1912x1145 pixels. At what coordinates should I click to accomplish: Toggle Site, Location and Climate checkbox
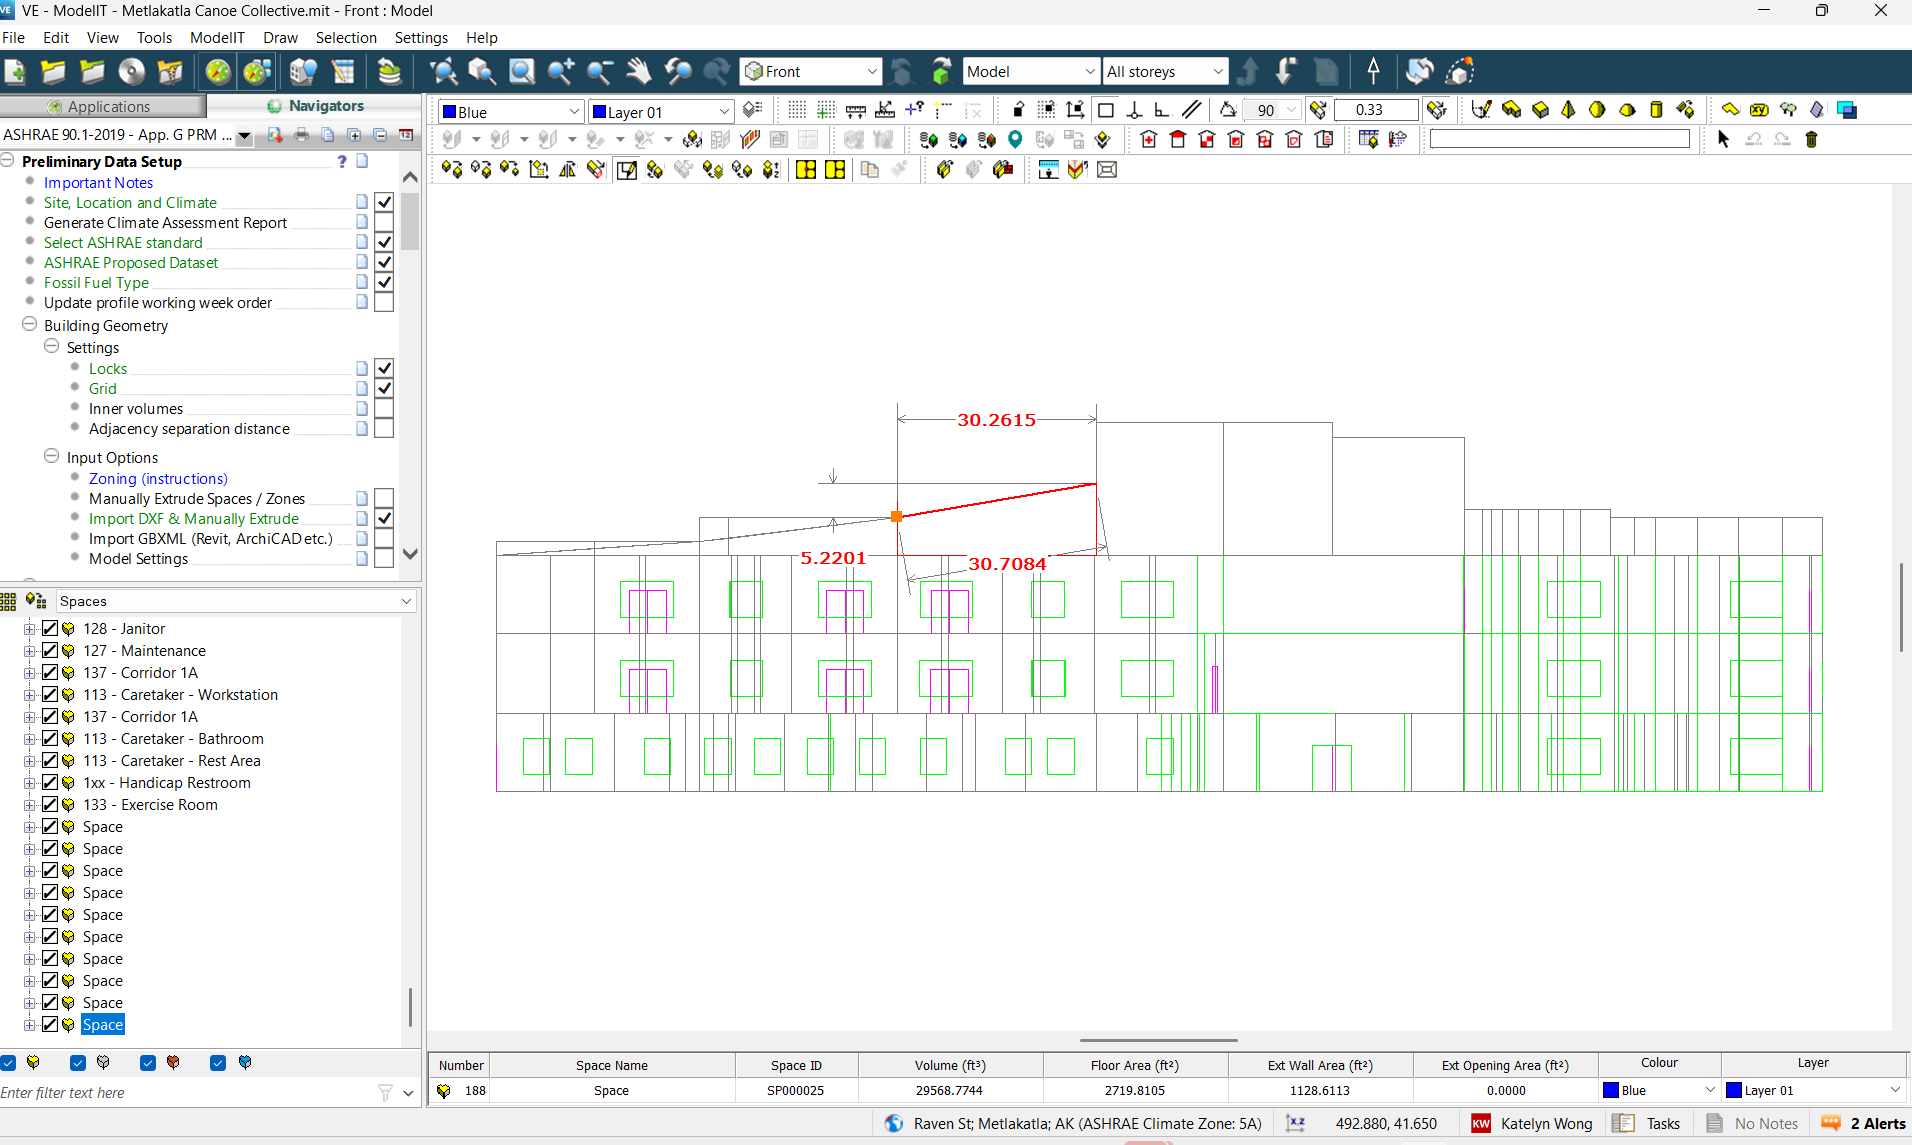click(384, 202)
